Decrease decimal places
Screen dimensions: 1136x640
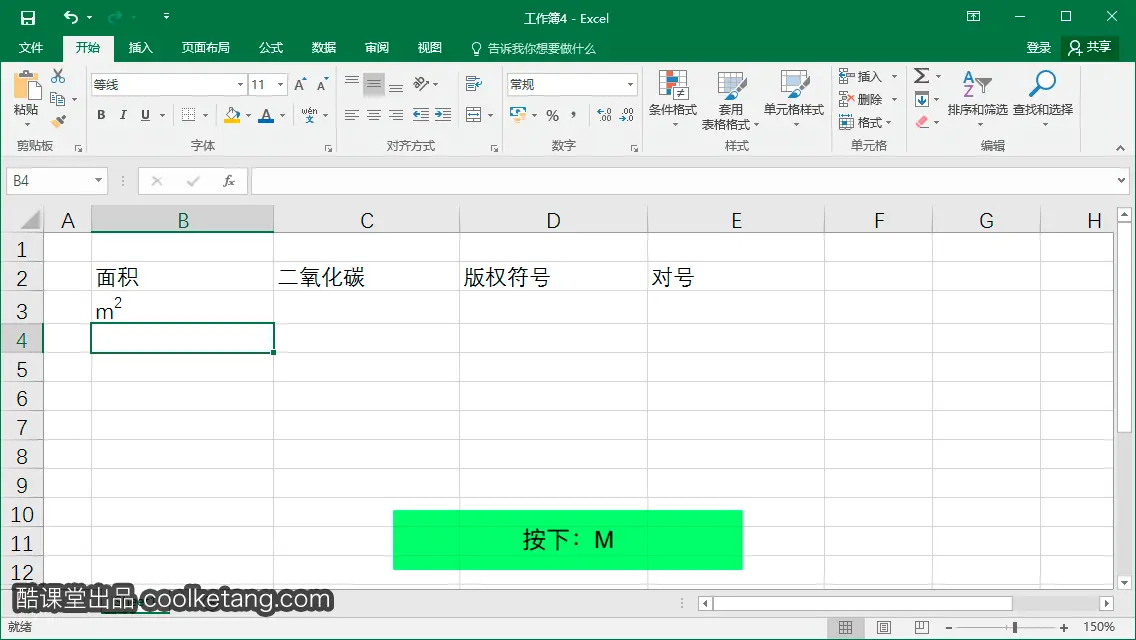[x=627, y=115]
